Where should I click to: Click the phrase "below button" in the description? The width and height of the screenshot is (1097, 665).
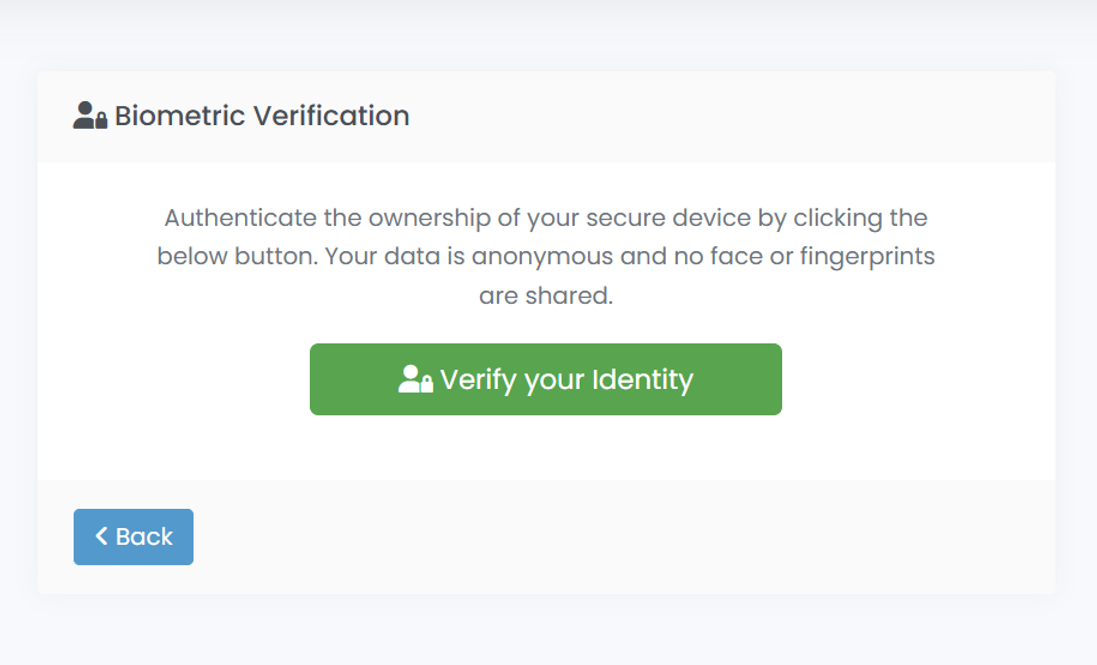237,256
